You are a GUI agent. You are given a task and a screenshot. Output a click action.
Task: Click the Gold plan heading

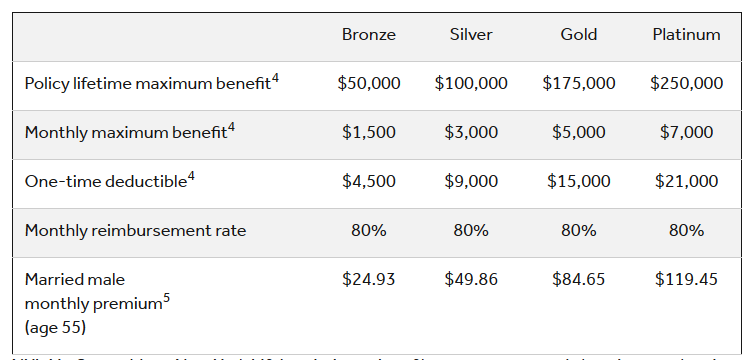pos(579,35)
